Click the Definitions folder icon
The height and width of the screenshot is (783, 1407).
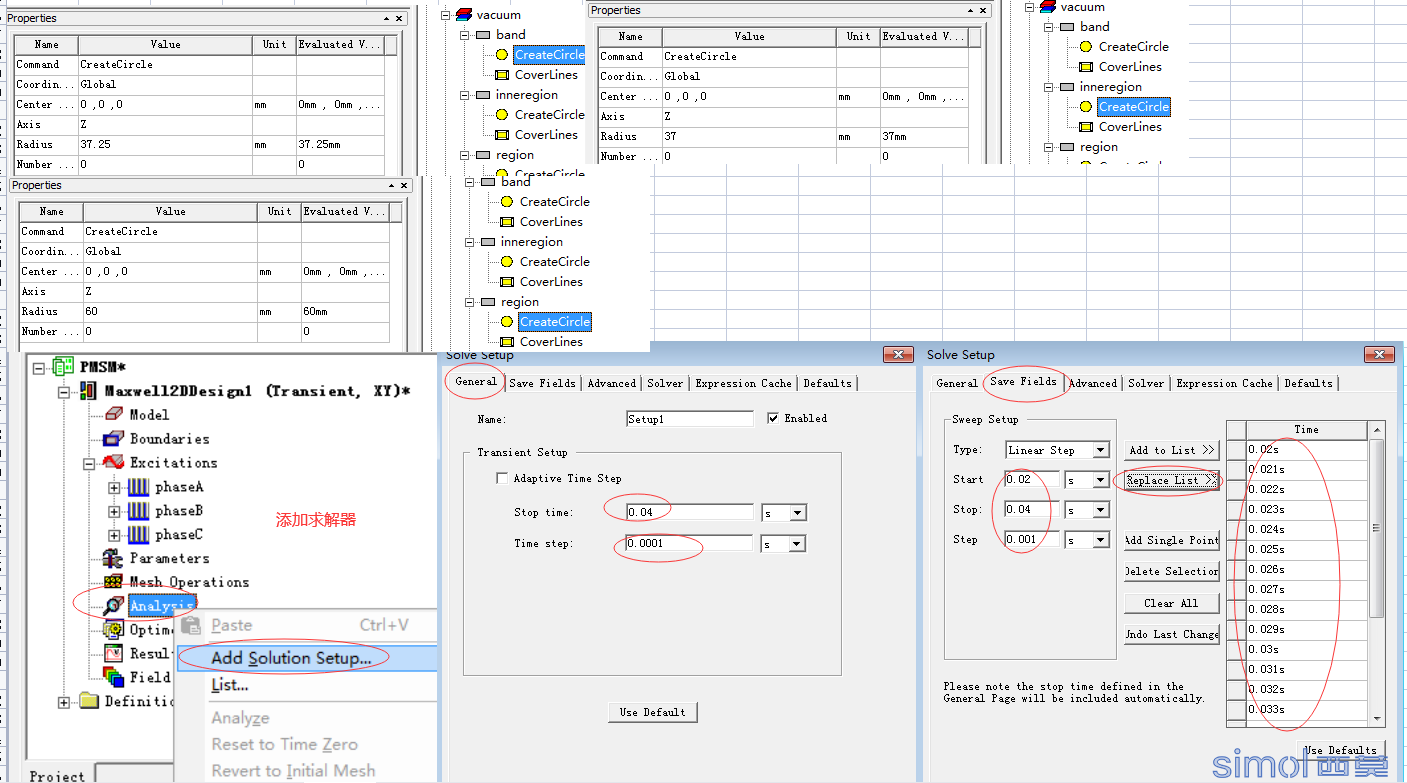89,701
